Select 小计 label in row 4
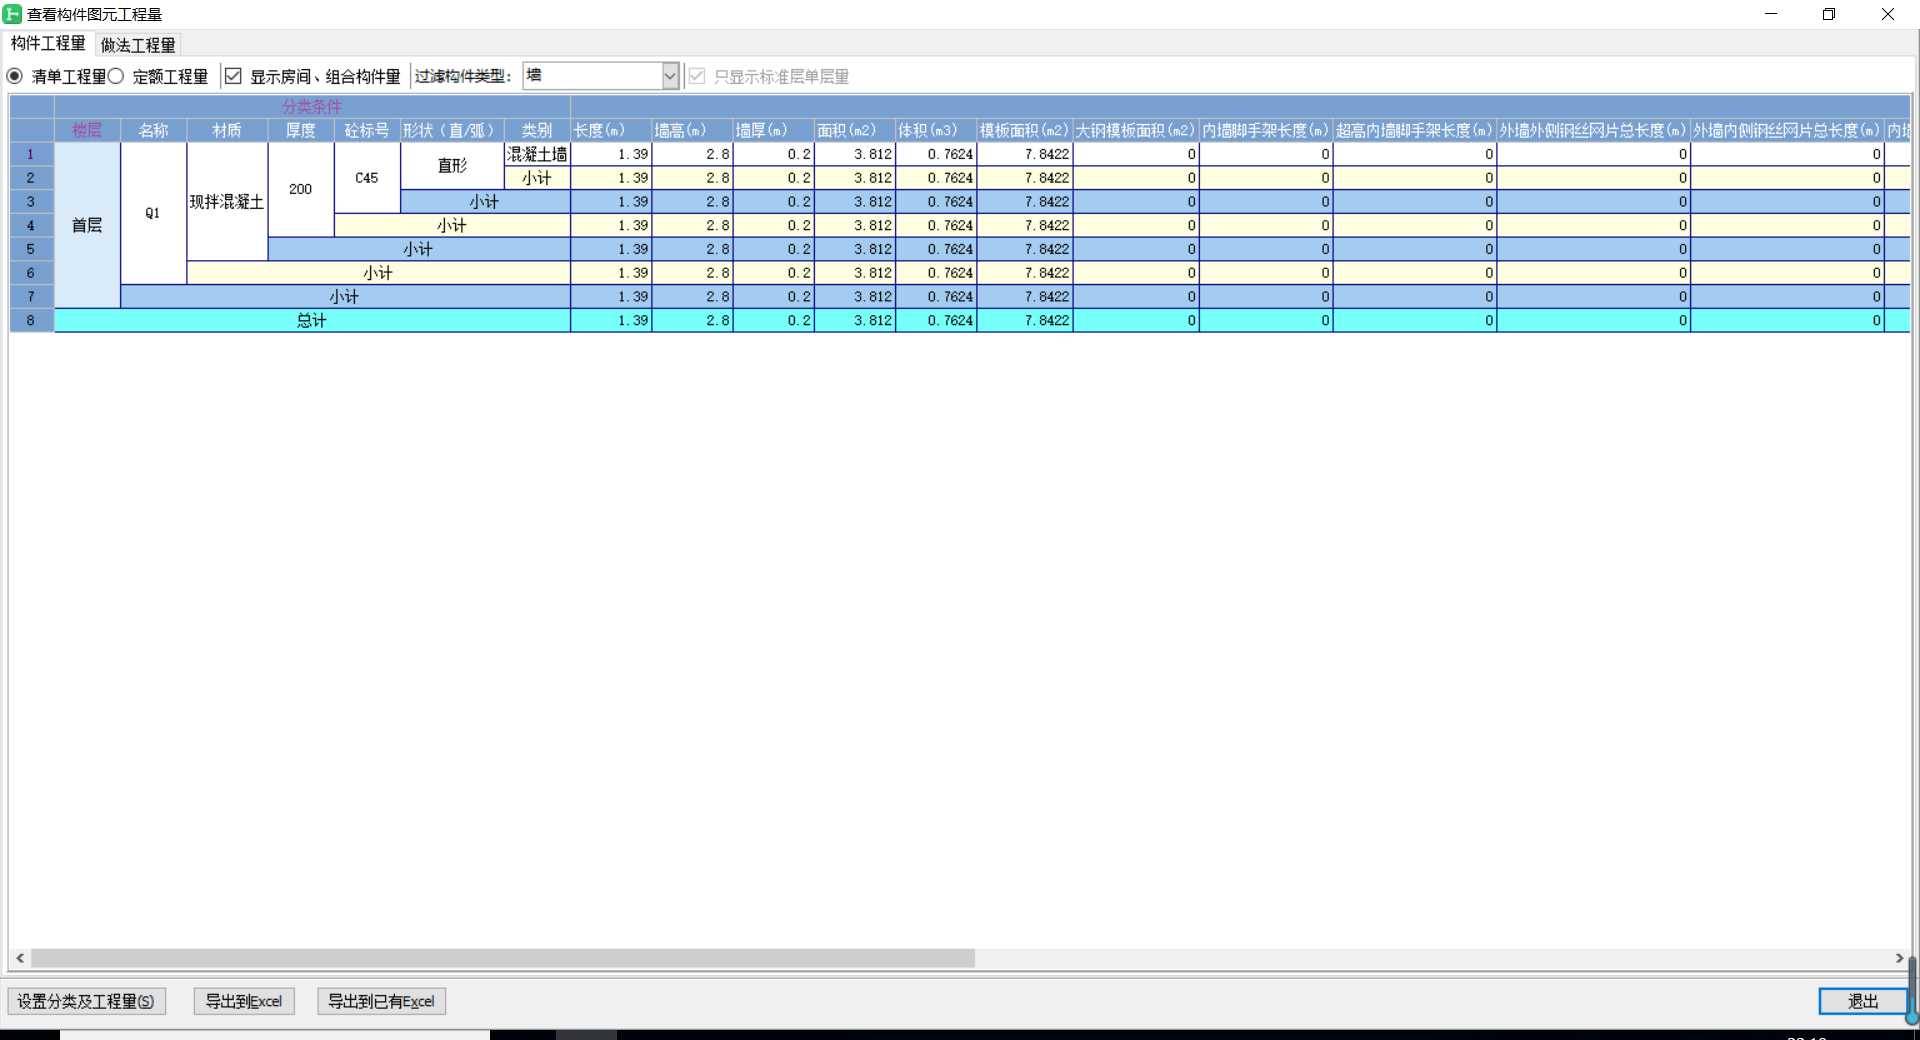The width and height of the screenshot is (1920, 1040). (x=452, y=225)
